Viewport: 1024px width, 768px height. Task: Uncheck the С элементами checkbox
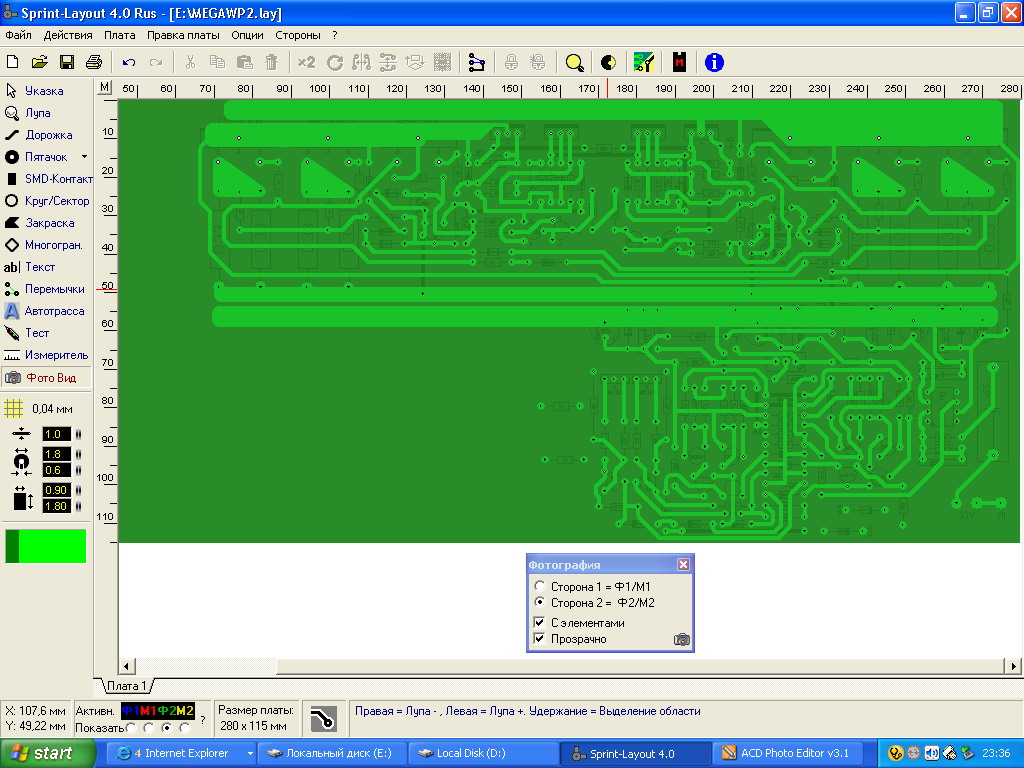[539, 622]
